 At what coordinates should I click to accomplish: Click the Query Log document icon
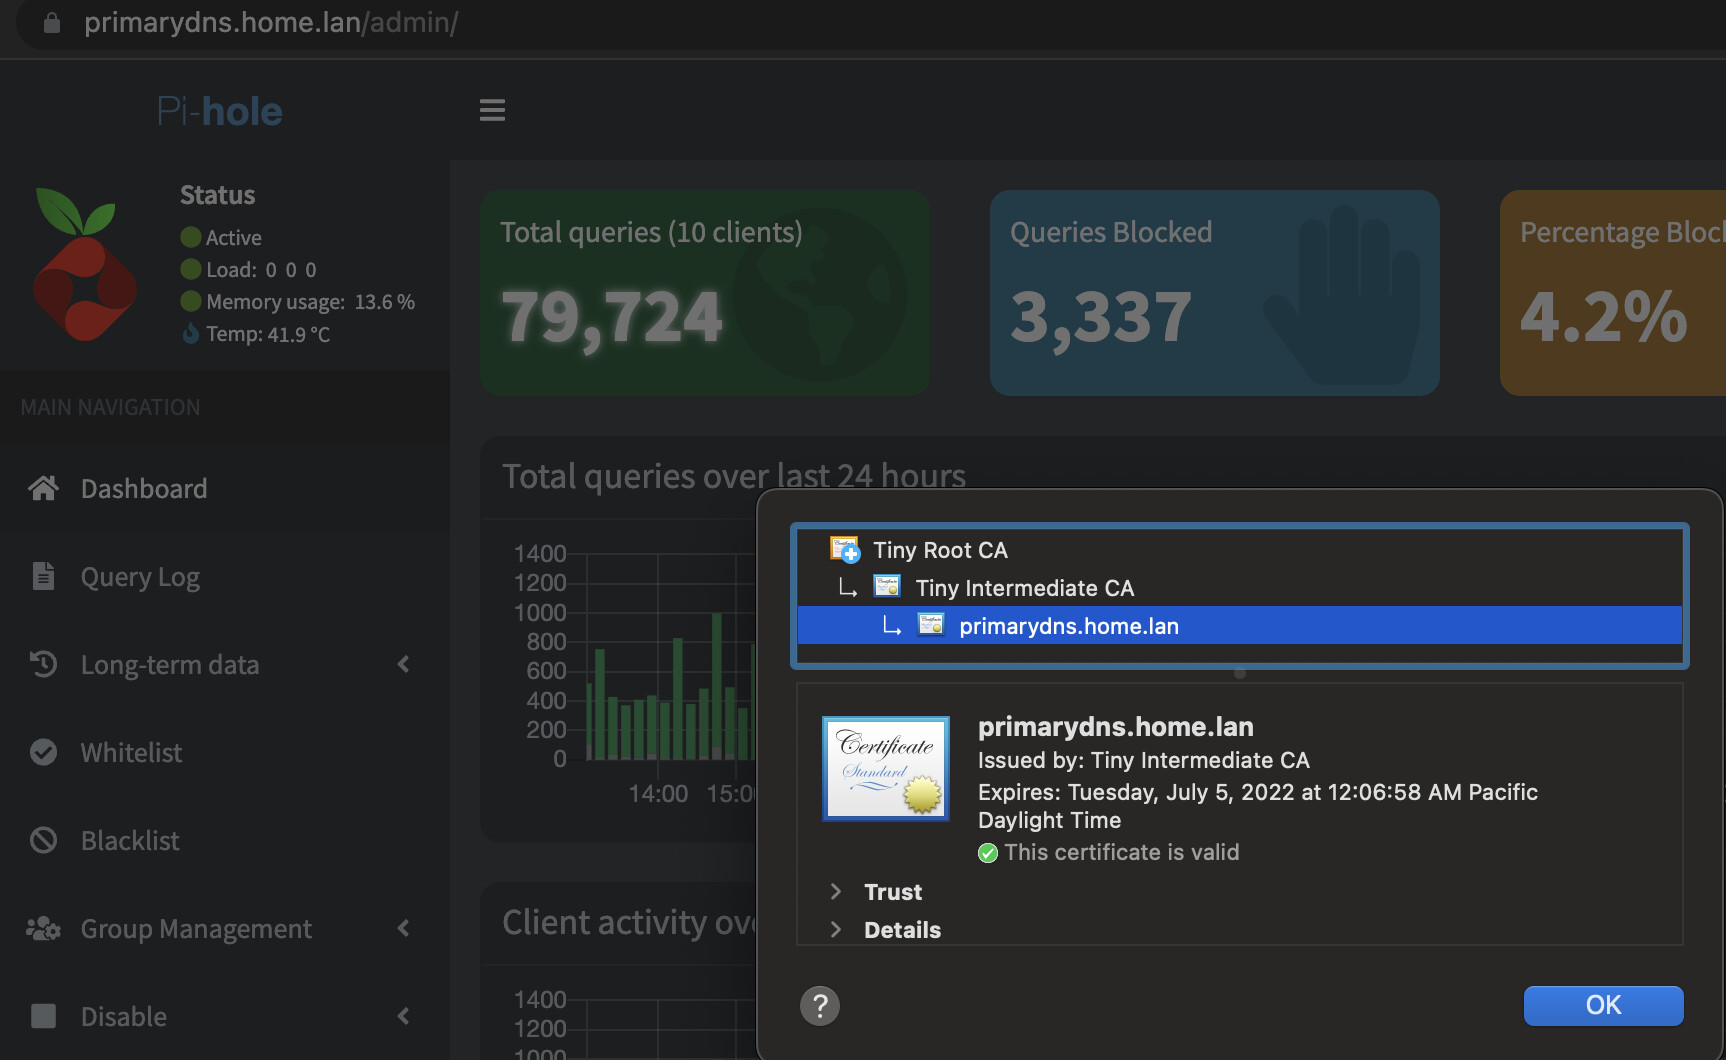coord(43,576)
